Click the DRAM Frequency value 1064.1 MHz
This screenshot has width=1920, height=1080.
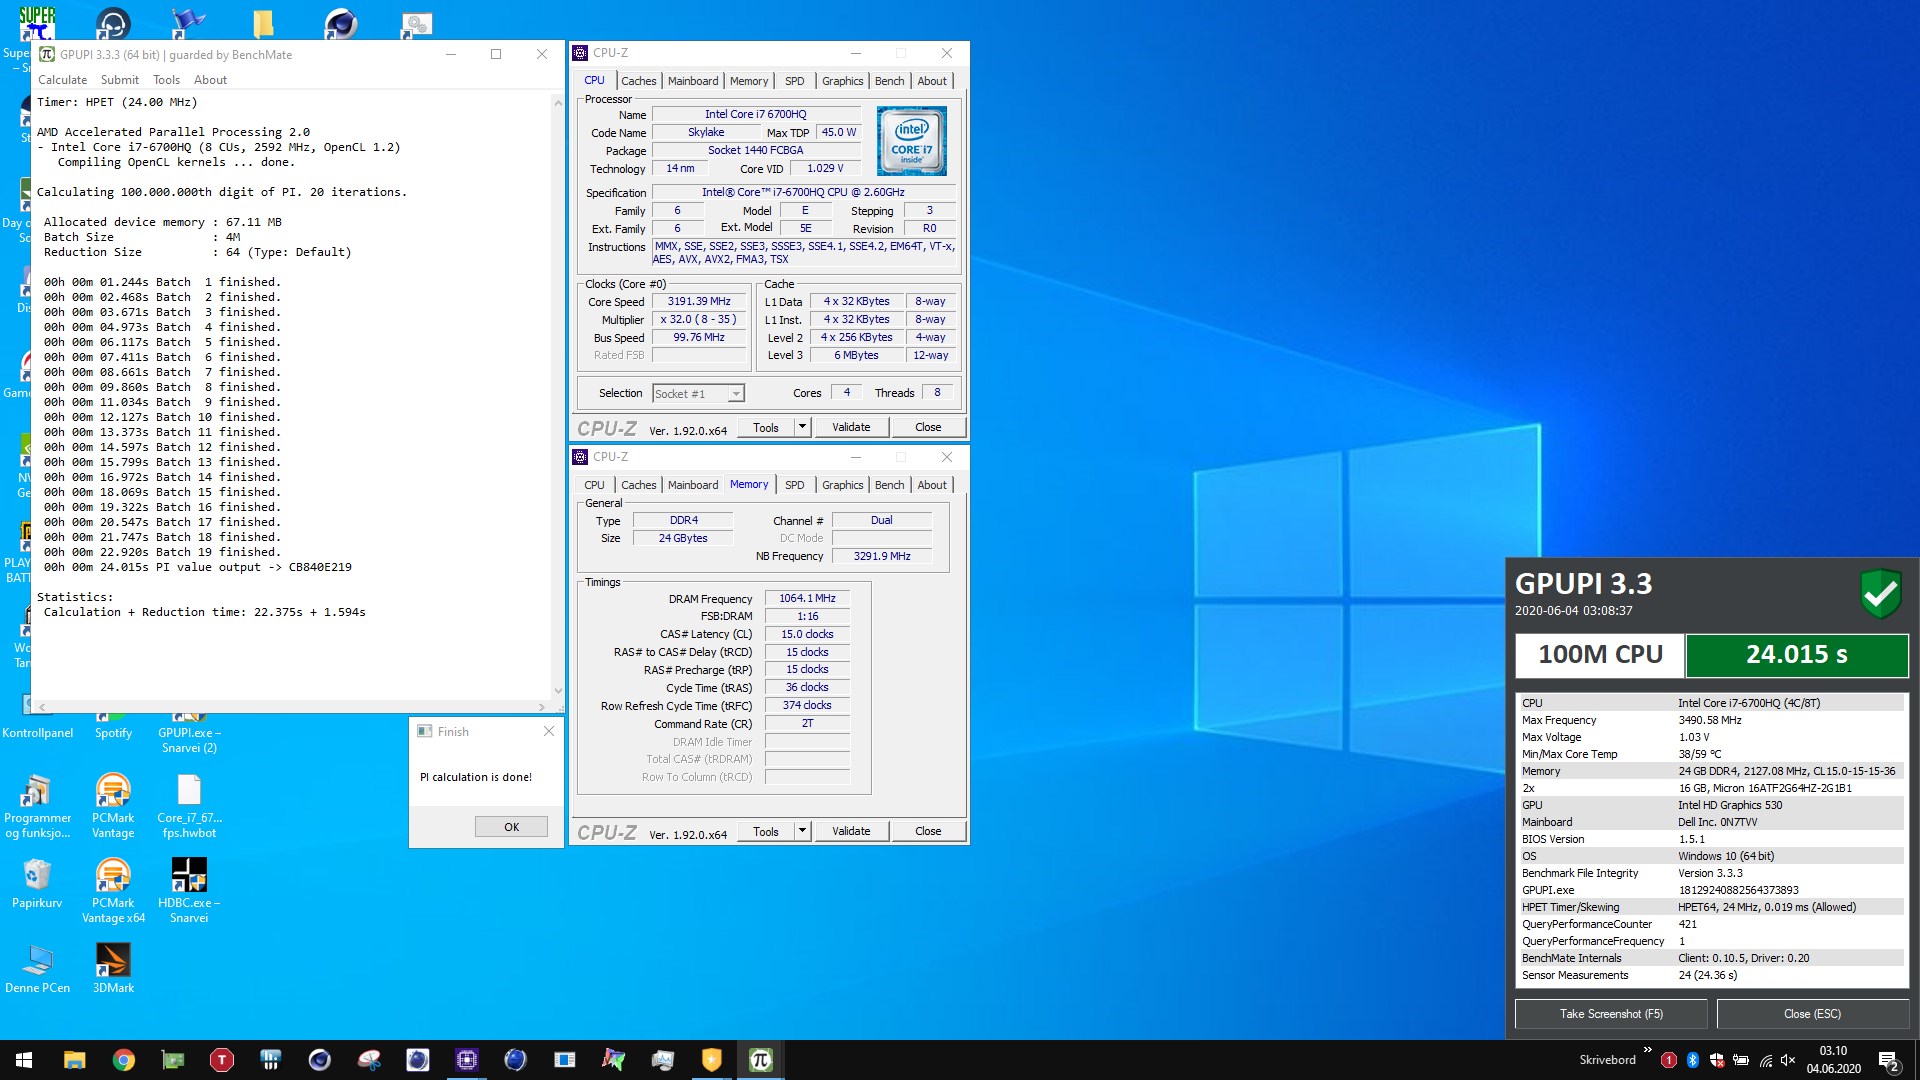[x=807, y=599]
